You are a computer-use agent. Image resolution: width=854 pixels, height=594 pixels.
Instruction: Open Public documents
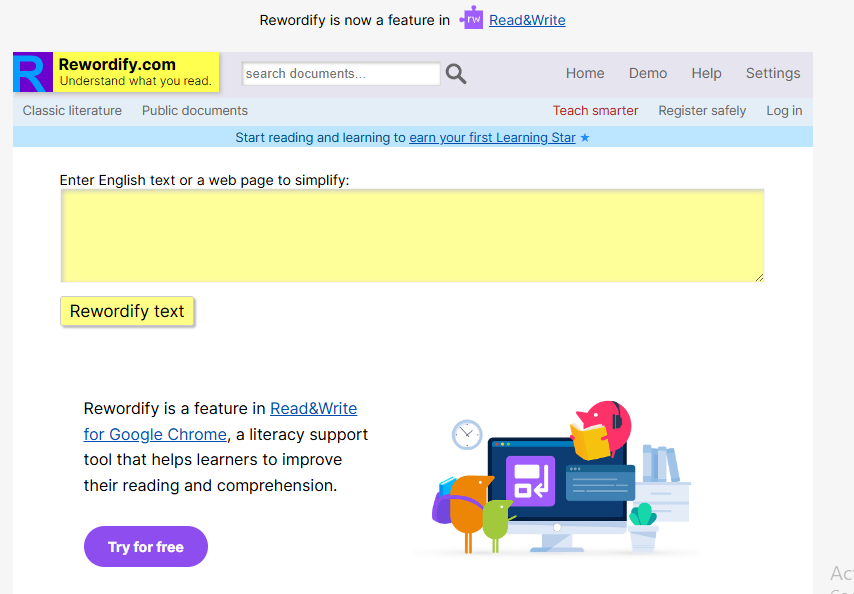tap(194, 111)
